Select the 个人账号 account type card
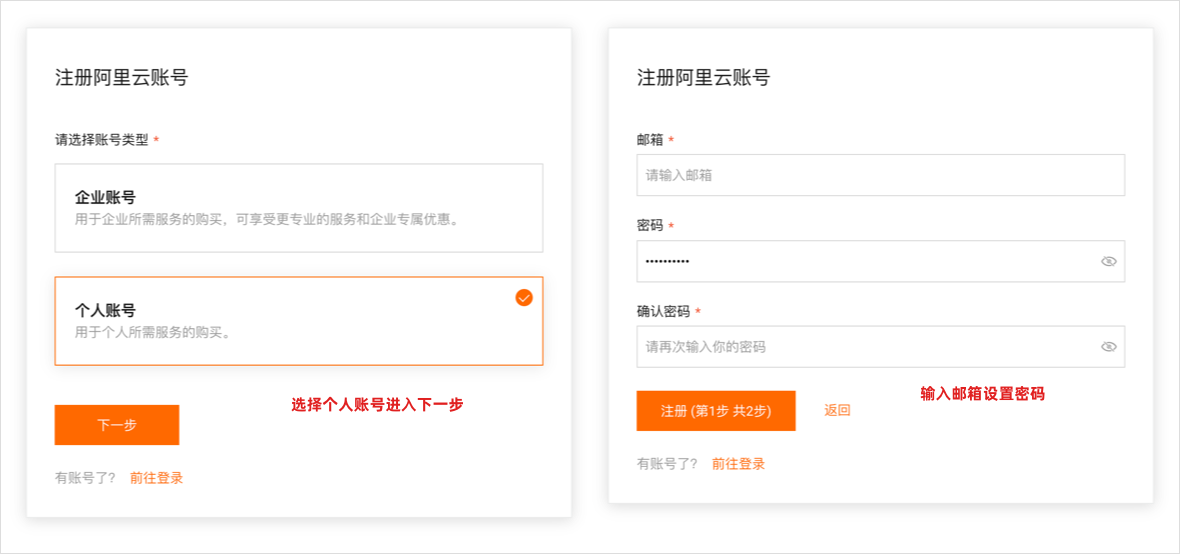The image size is (1180, 554). (298, 320)
